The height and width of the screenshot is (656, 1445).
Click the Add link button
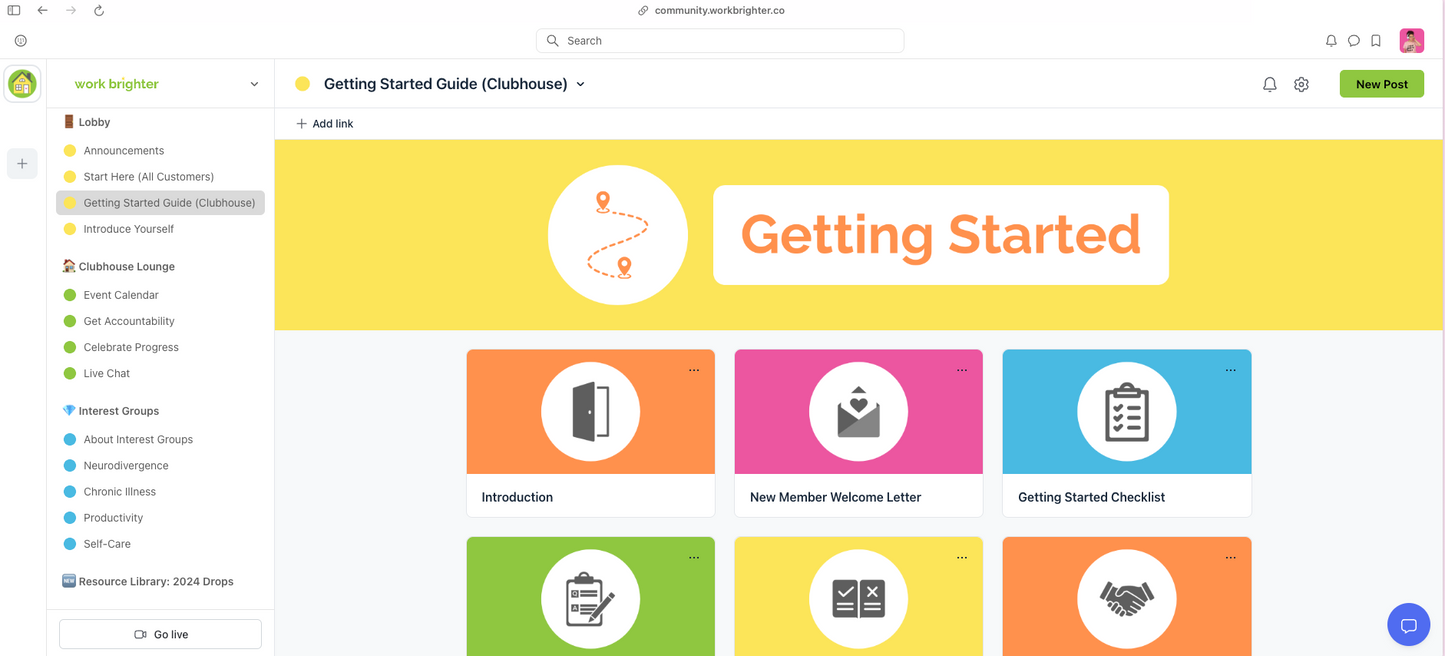click(325, 124)
